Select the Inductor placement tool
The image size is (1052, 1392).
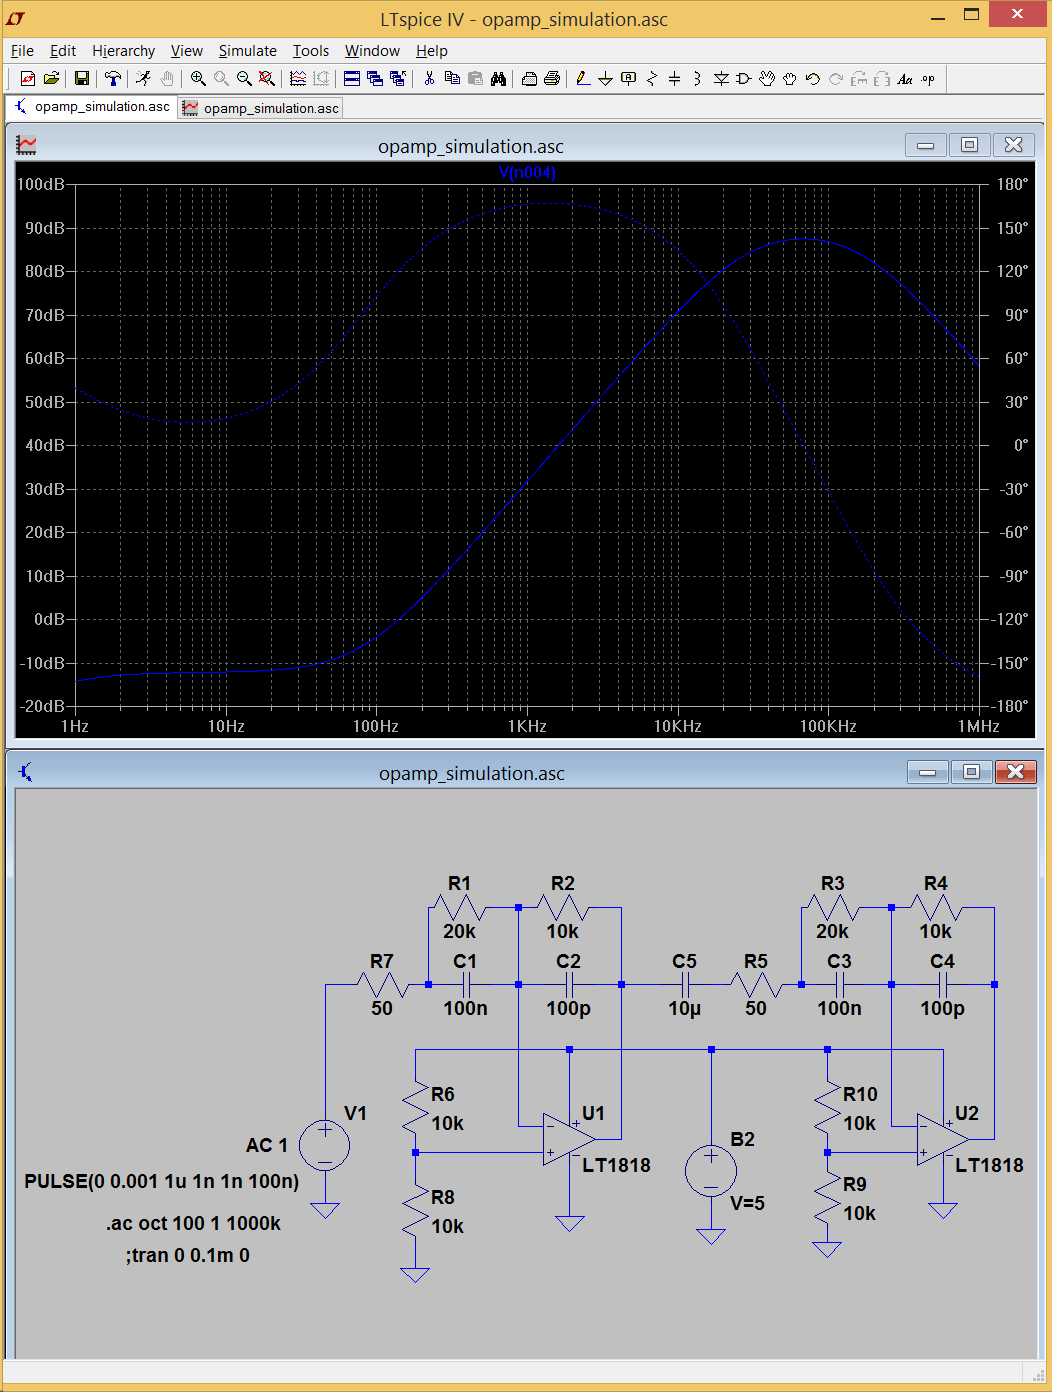tap(698, 79)
